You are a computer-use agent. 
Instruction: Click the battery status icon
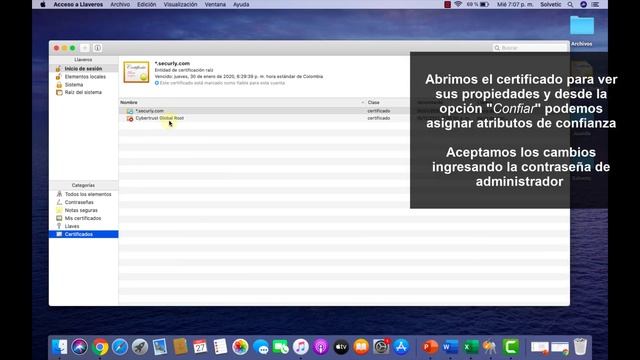pyautogui.click(x=484, y=4)
